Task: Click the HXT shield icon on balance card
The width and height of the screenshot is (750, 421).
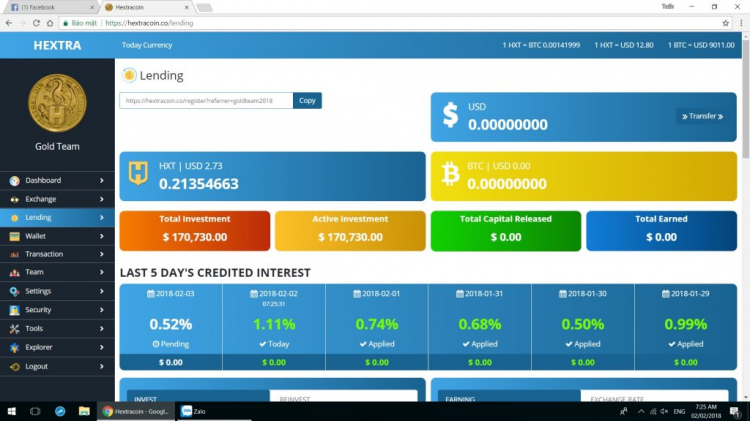Action: coord(138,173)
